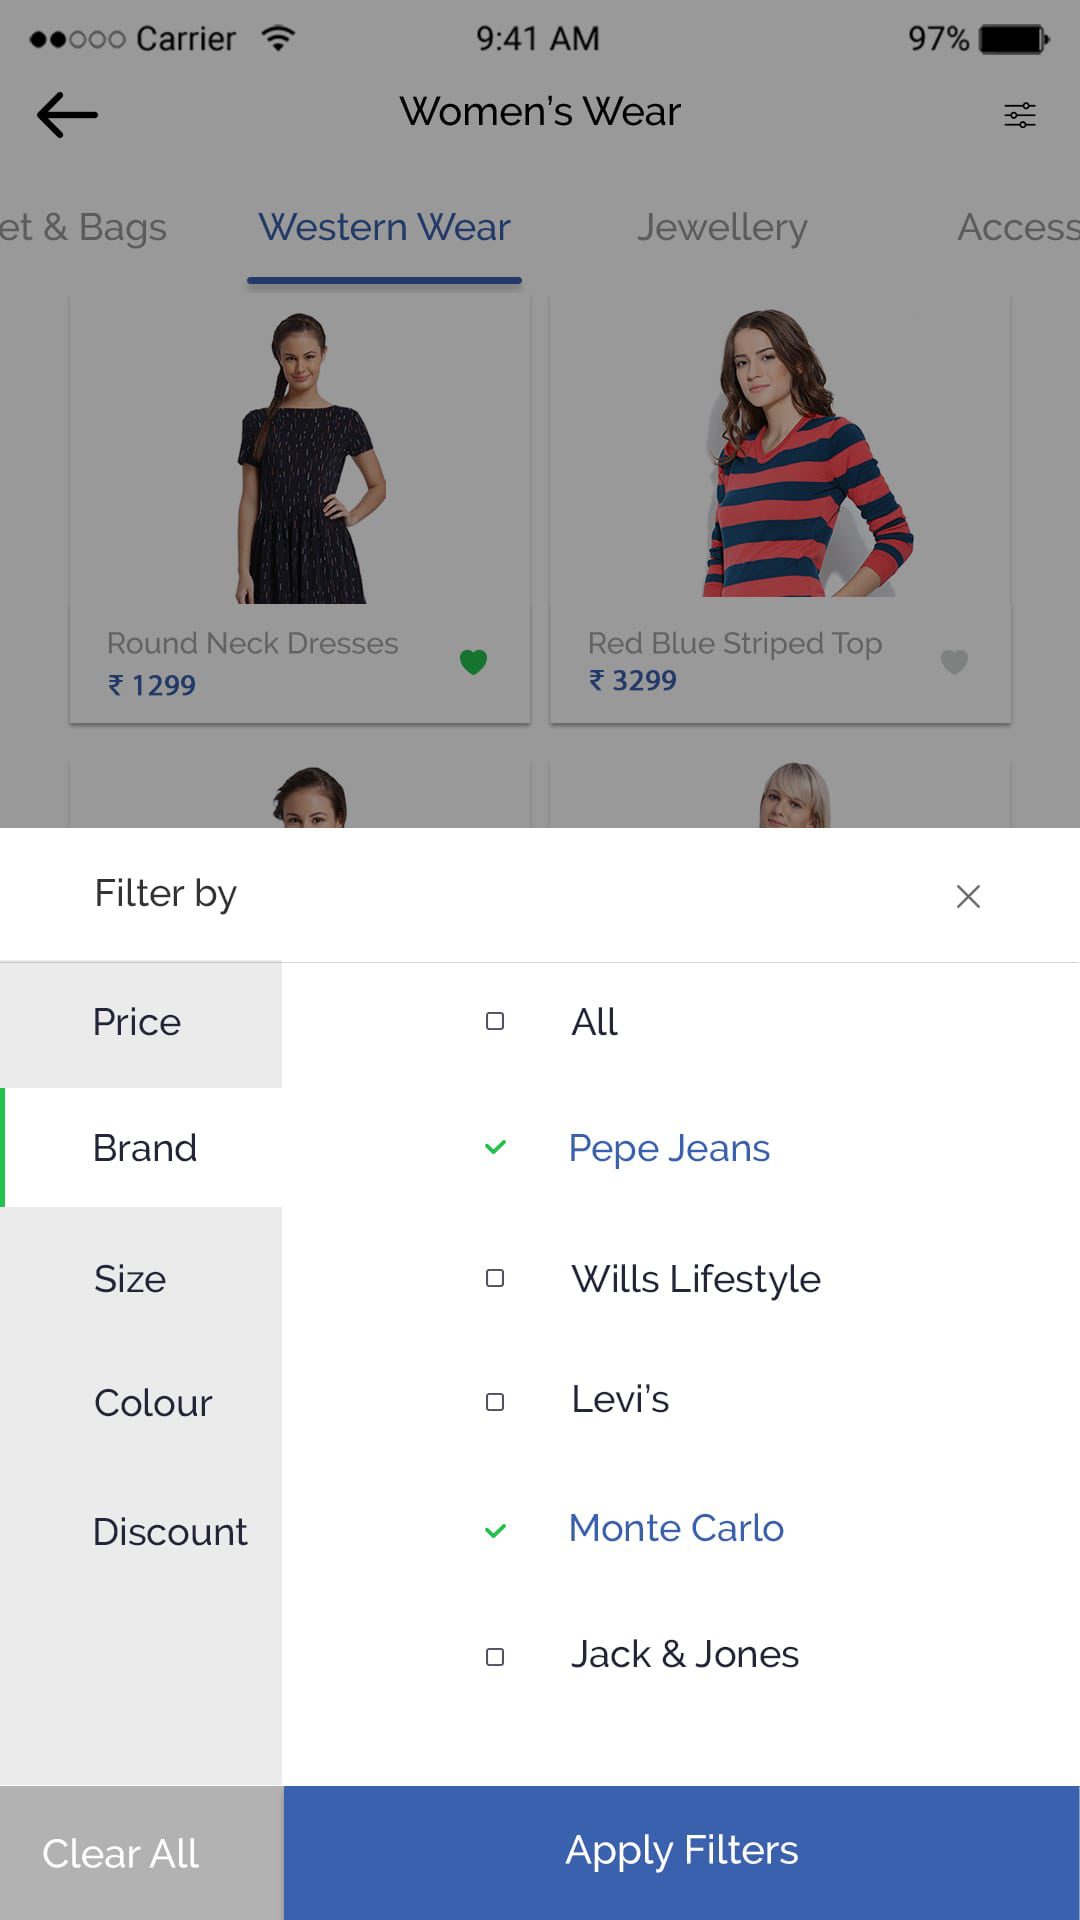Uncheck the Pepe Jeans brand checkmark
The height and width of the screenshot is (1920, 1080).
pos(495,1147)
